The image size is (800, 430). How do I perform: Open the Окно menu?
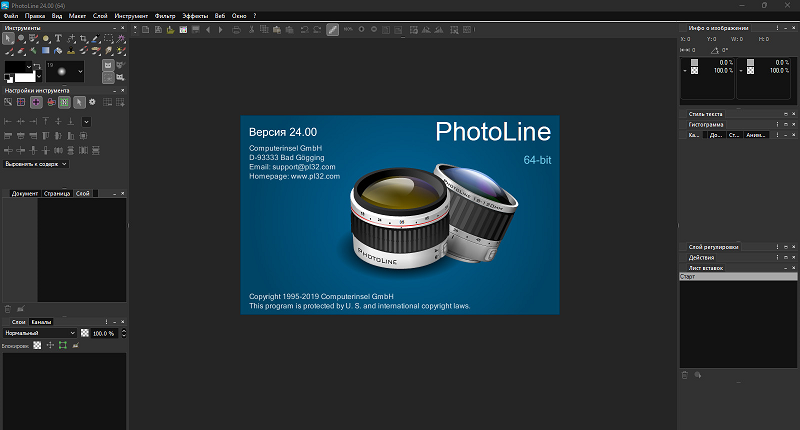(239, 16)
